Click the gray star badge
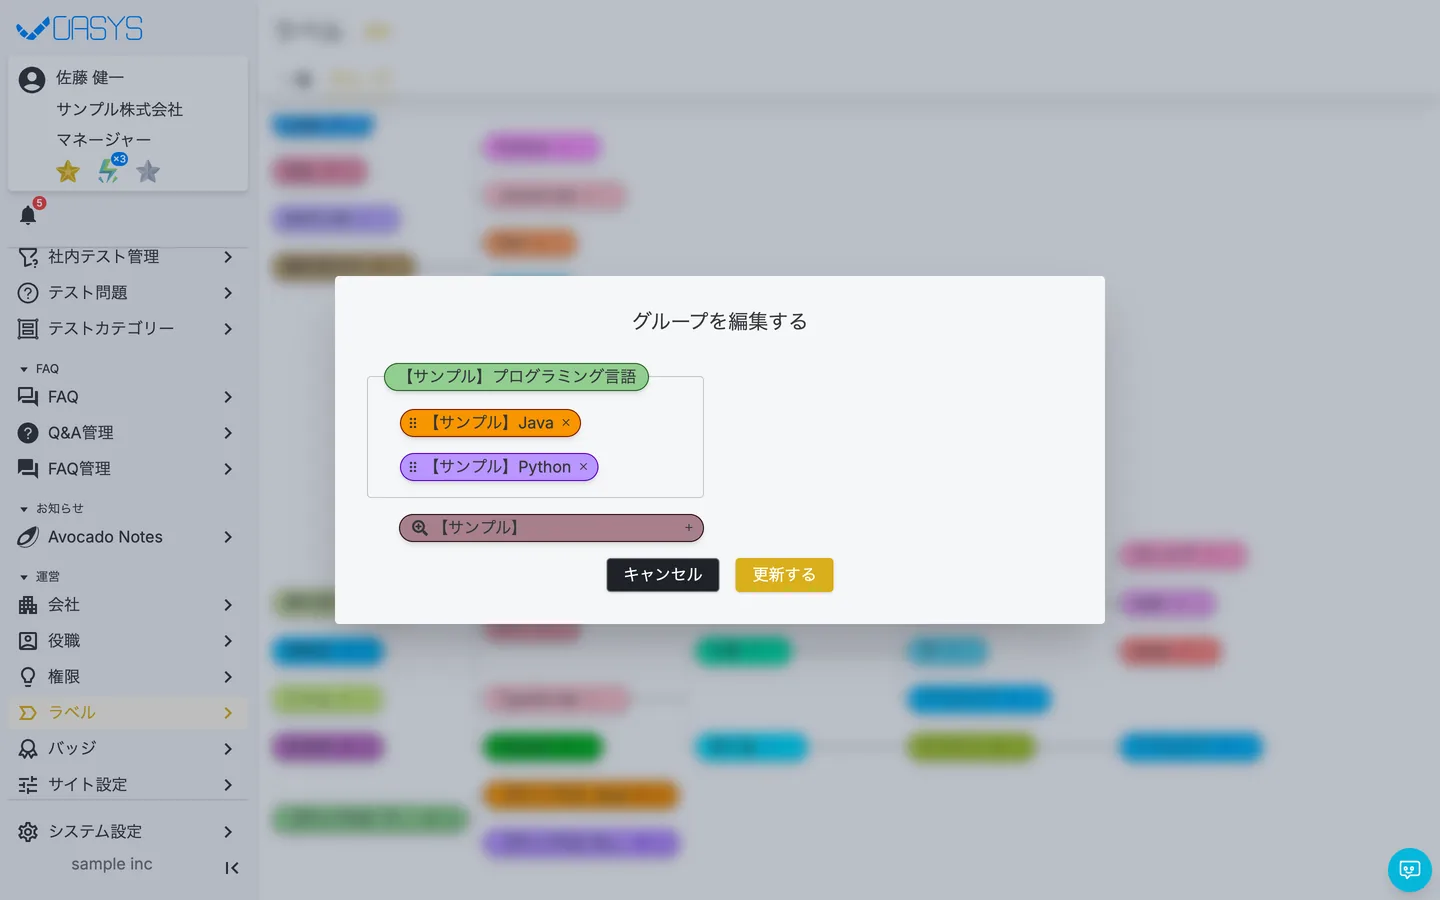 point(148,172)
